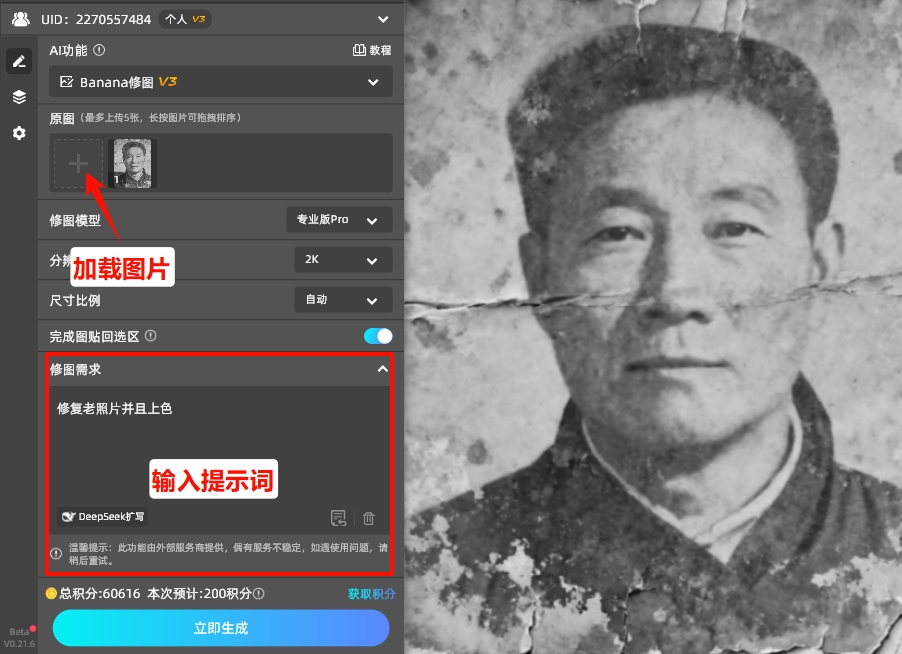Viewport: 902px width, 654px height.
Task: Open the layers panel icon in left sidebar
Action: coord(18,97)
